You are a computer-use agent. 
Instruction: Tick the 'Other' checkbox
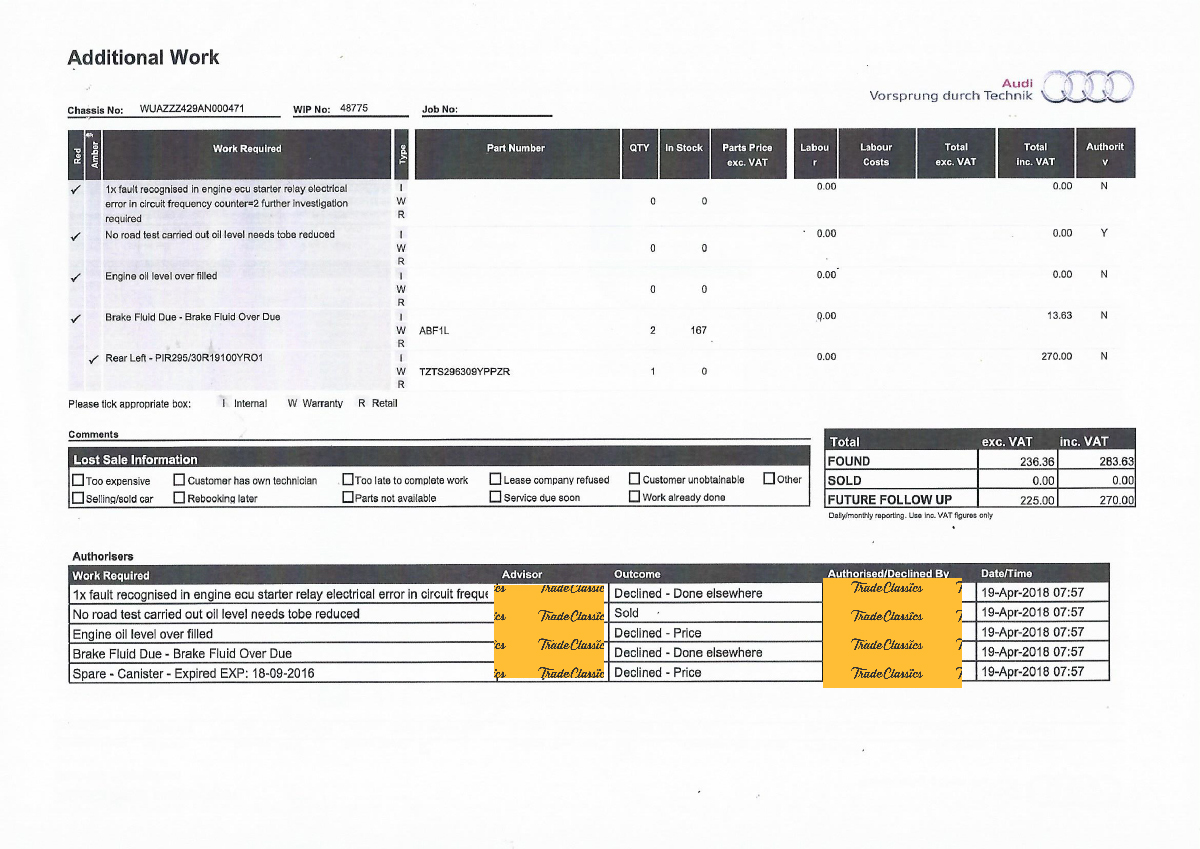point(769,478)
